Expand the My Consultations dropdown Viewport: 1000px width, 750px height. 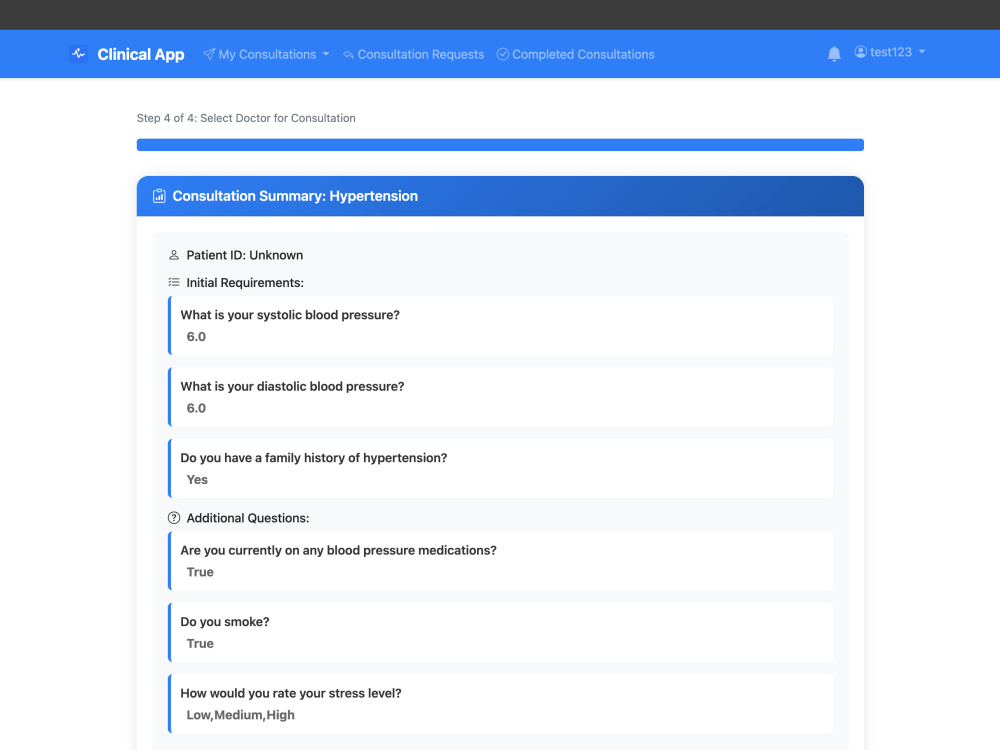267,54
